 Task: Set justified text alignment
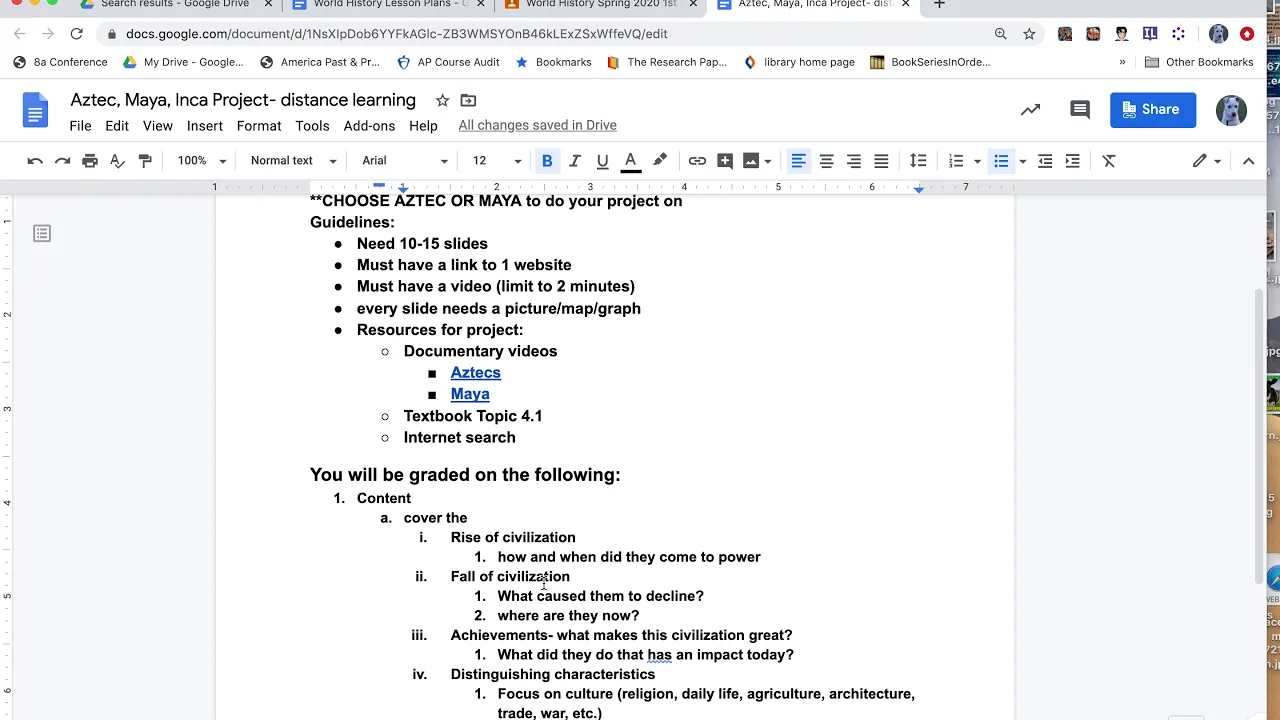(x=881, y=160)
